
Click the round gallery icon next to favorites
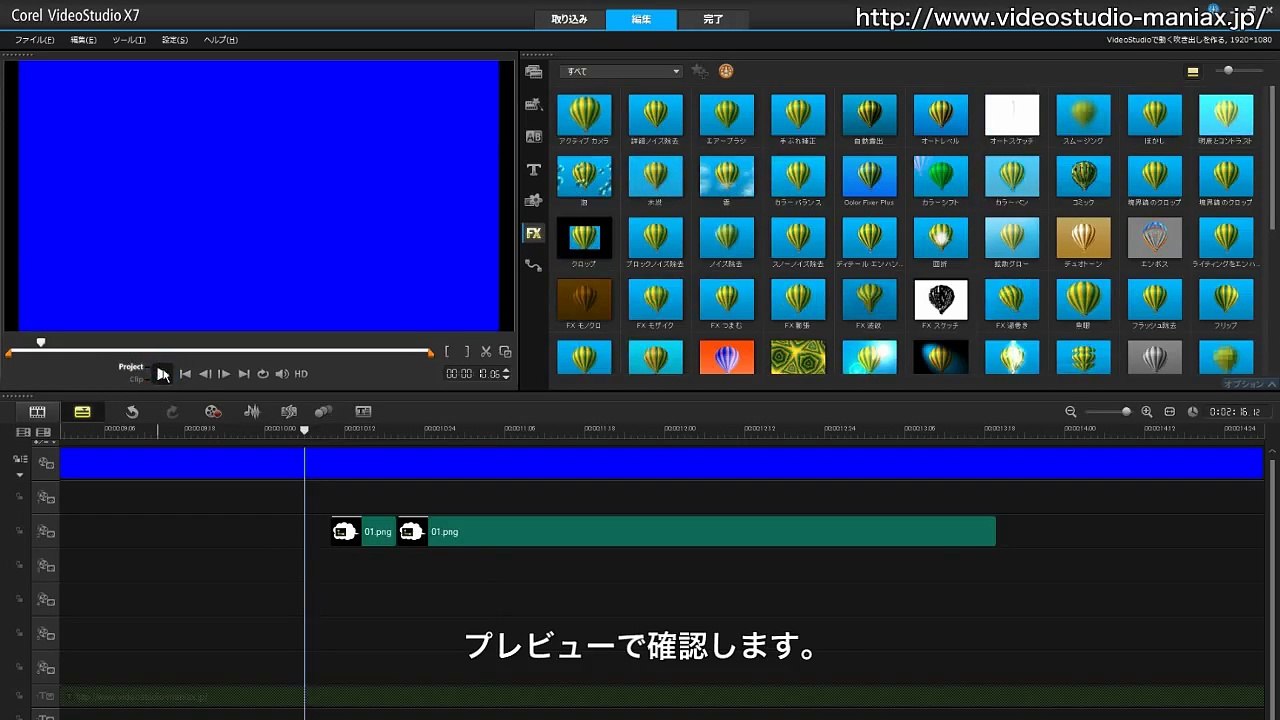(x=726, y=71)
